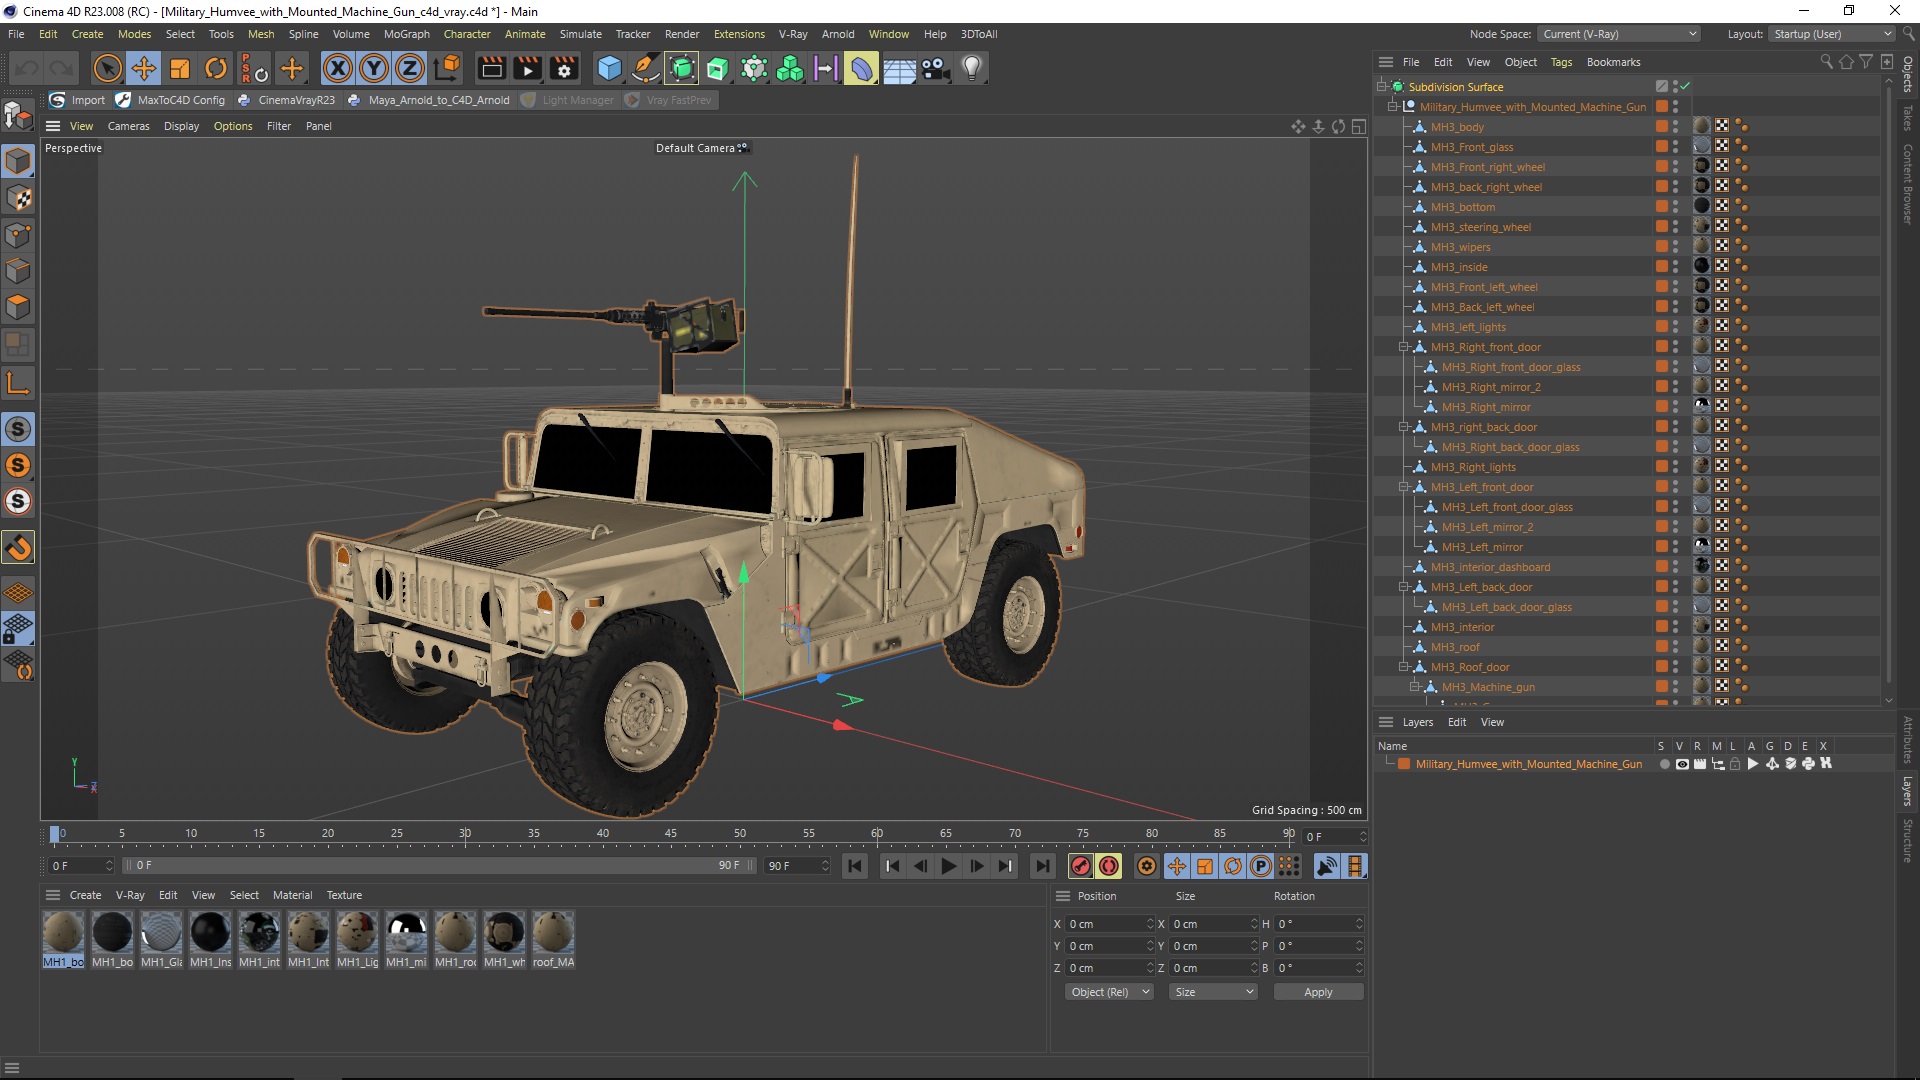
Task: Collapse MH3_Right_front_door tree node
Action: pyautogui.click(x=1404, y=347)
